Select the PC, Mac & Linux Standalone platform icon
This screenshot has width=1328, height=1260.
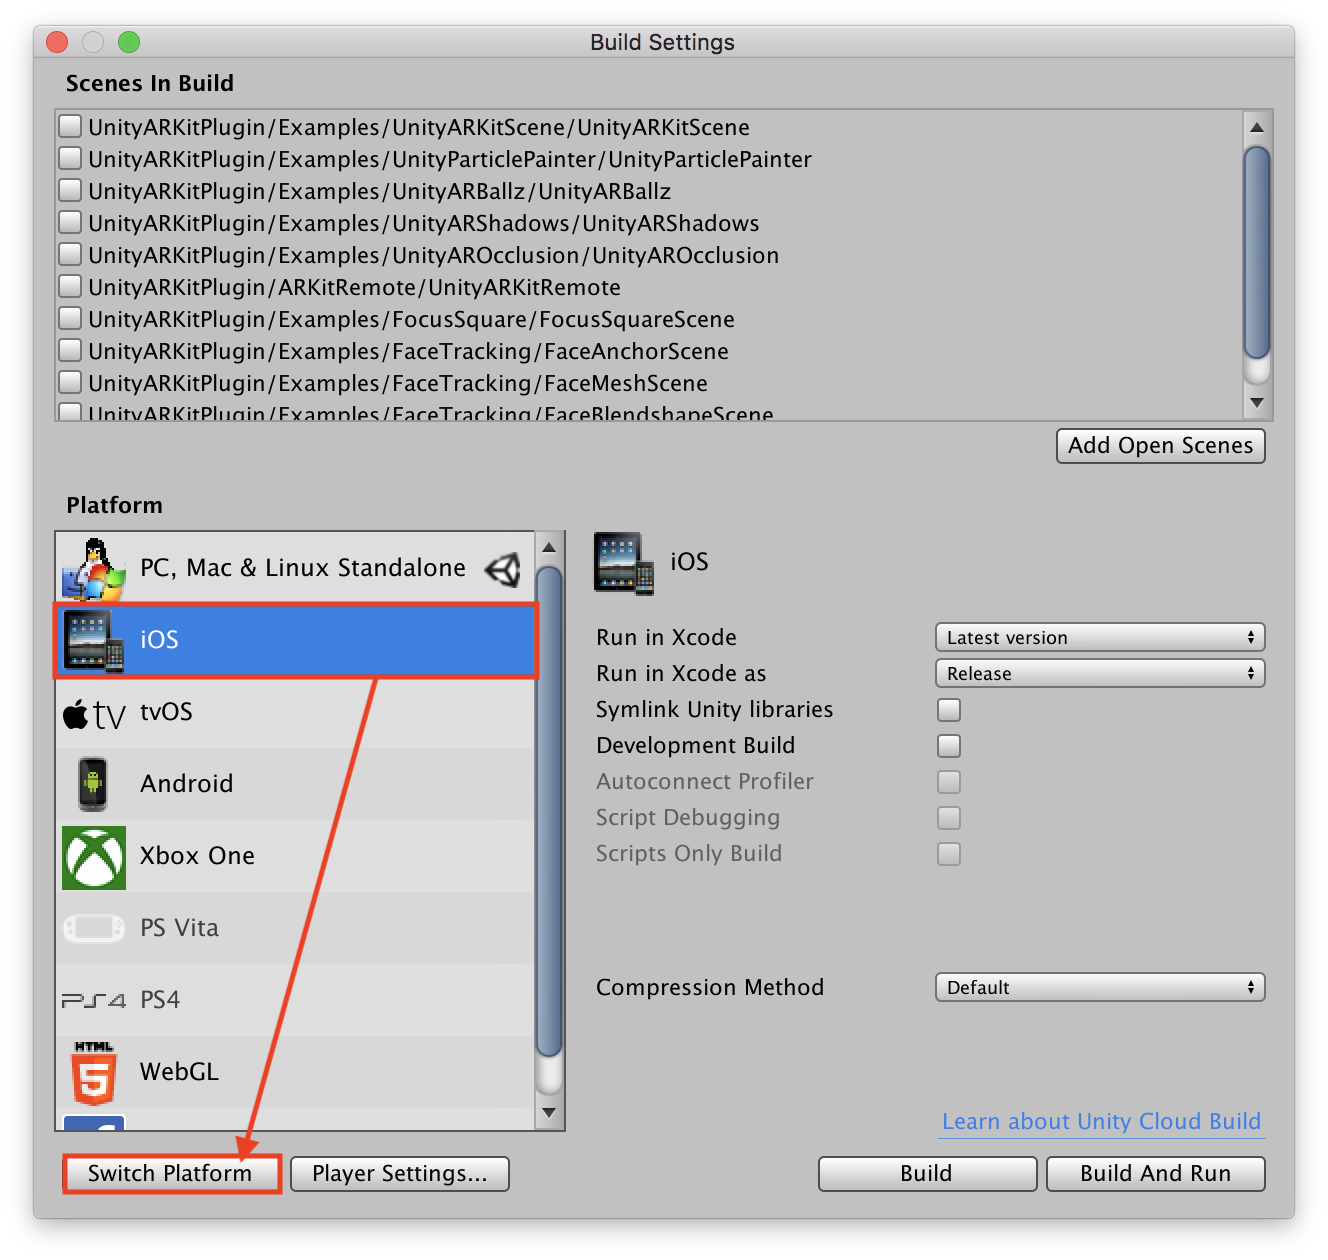[x=94, y=568]
